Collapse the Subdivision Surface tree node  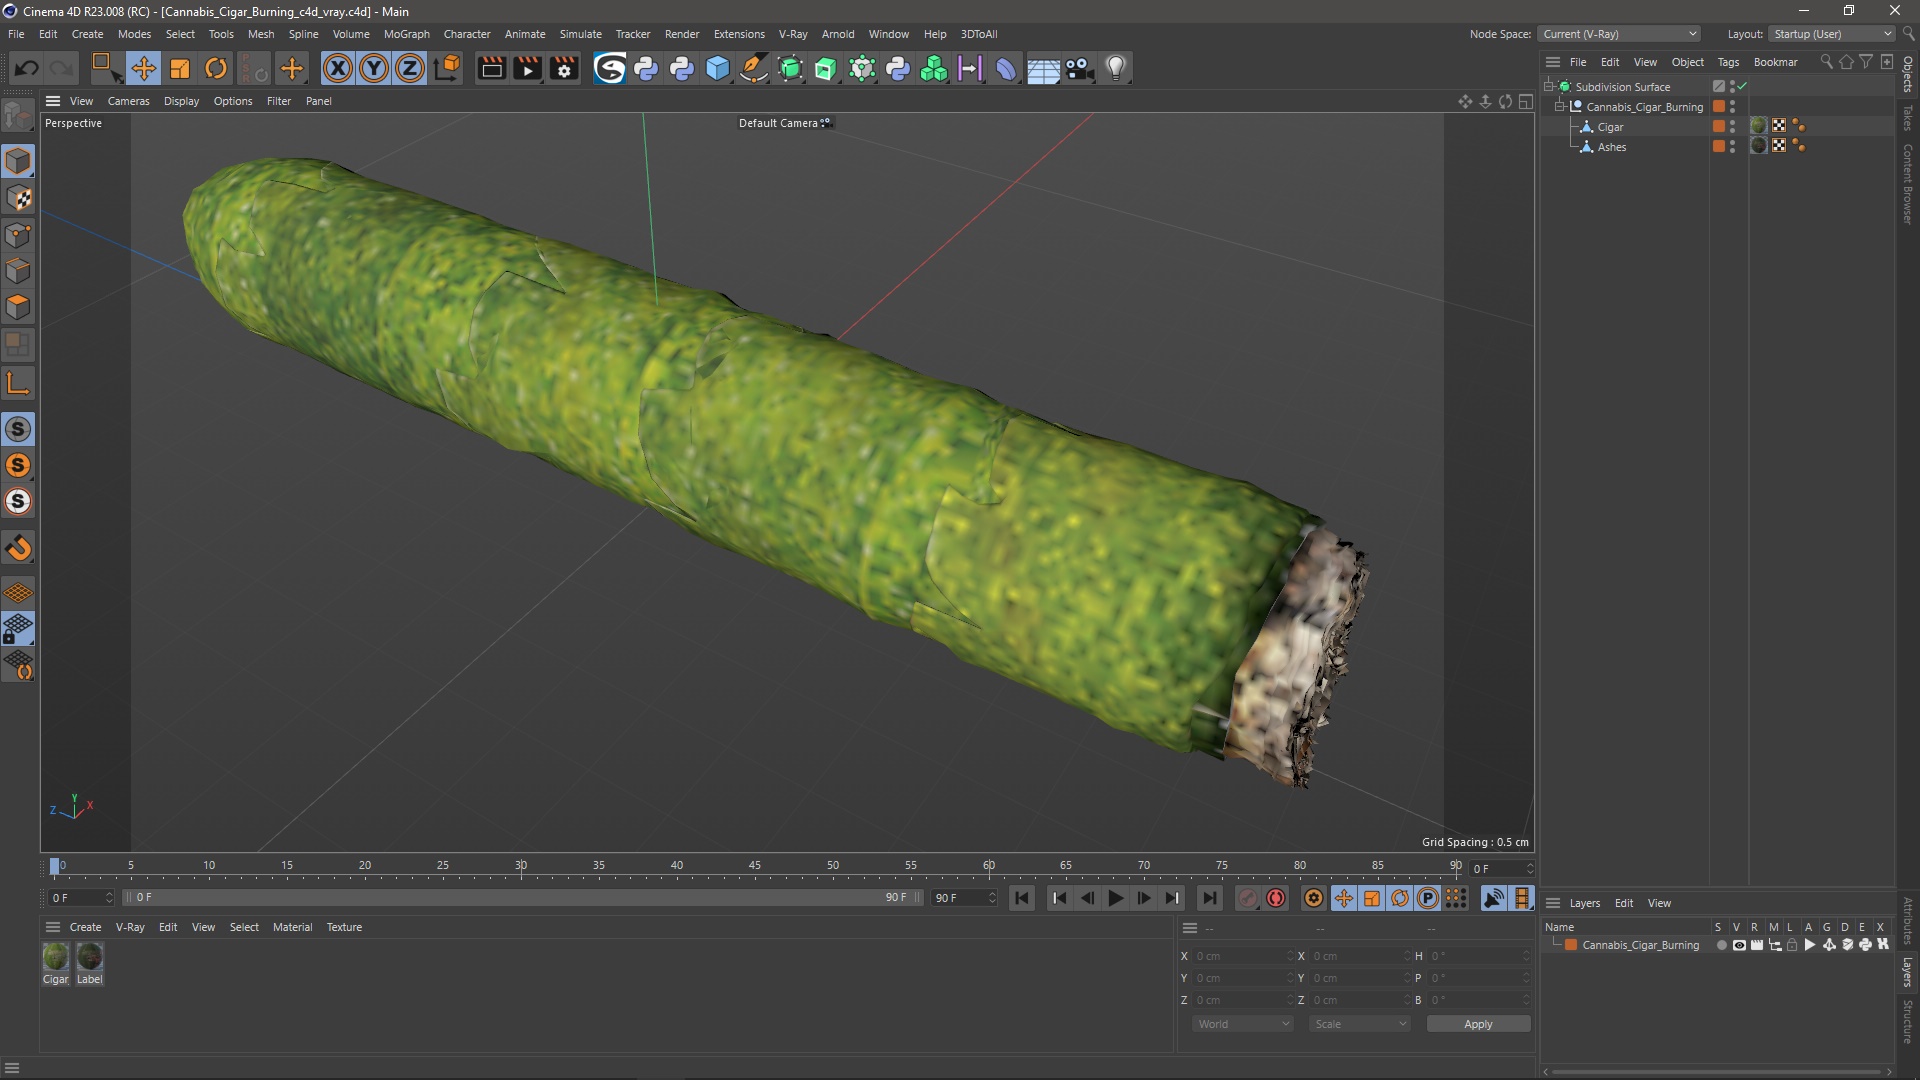tap(1548, 87)
